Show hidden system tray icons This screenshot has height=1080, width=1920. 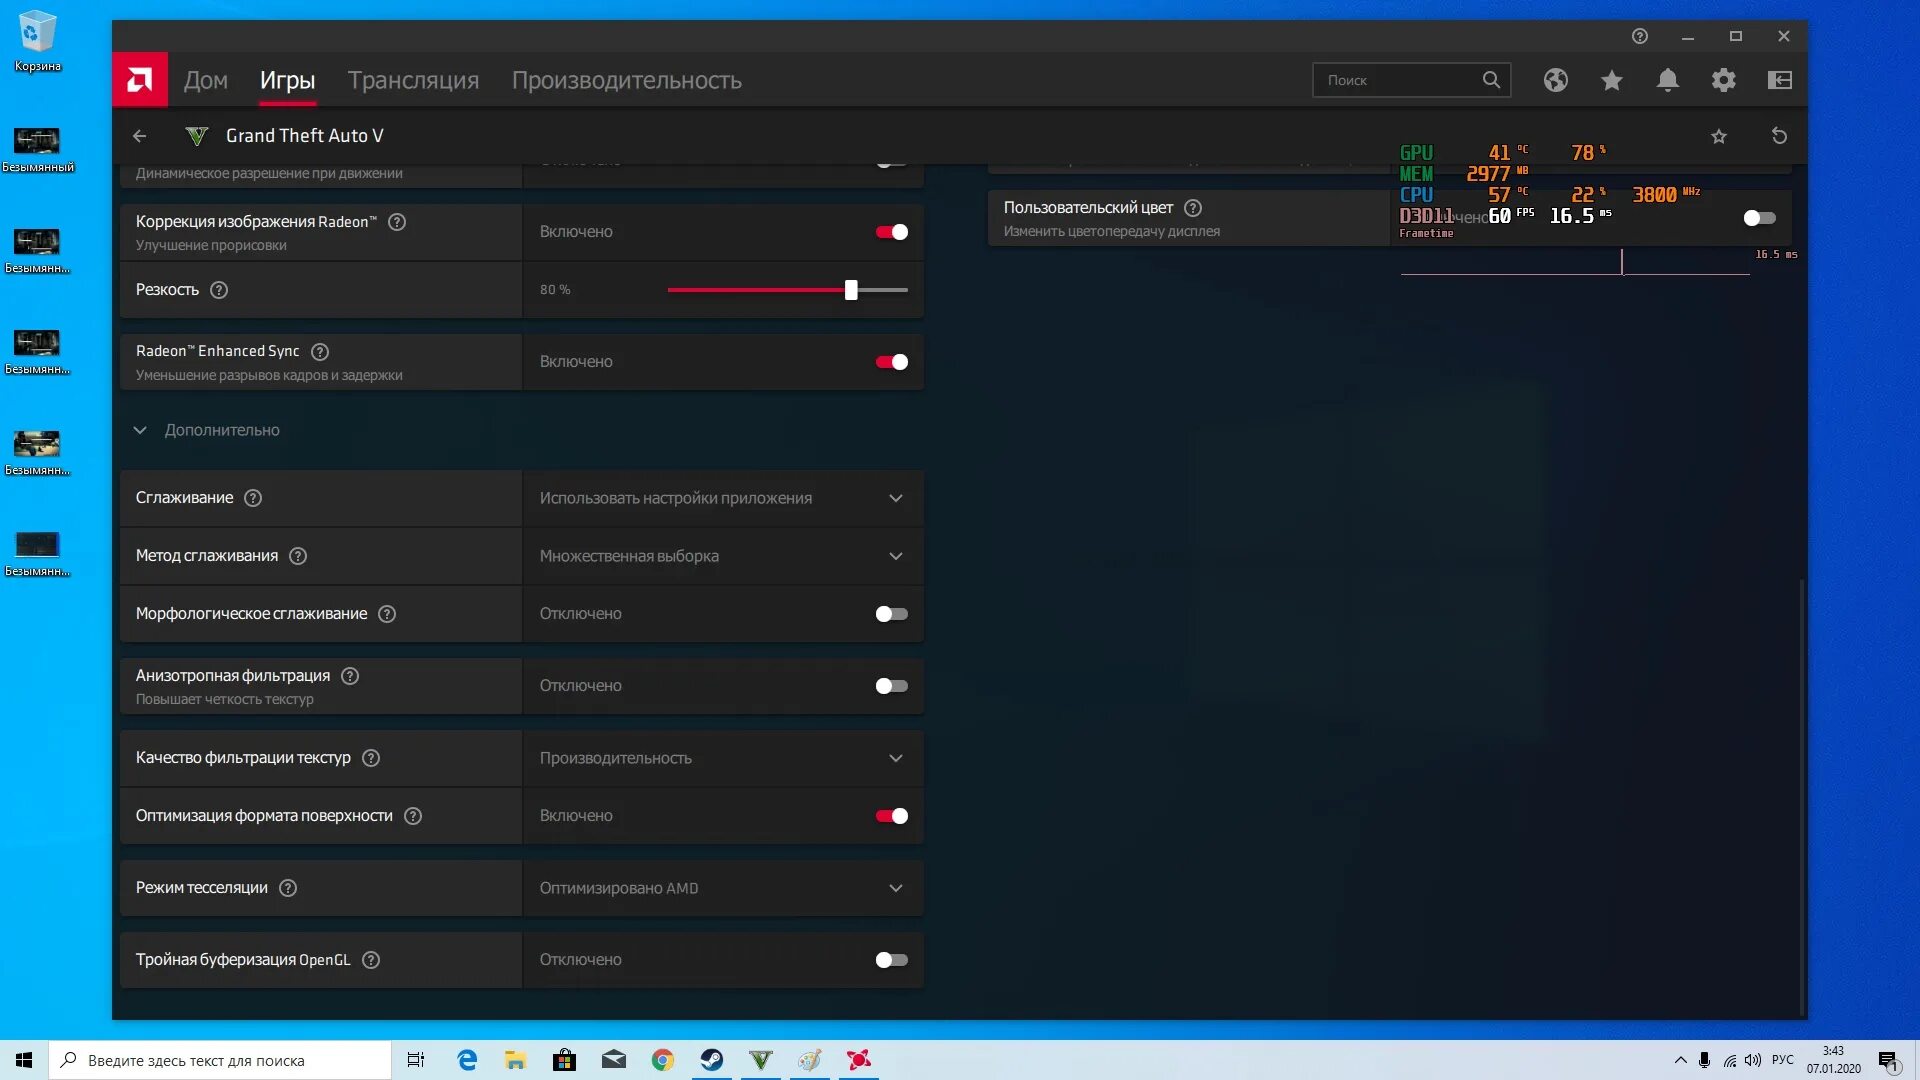click(x=1680, y=1060)
